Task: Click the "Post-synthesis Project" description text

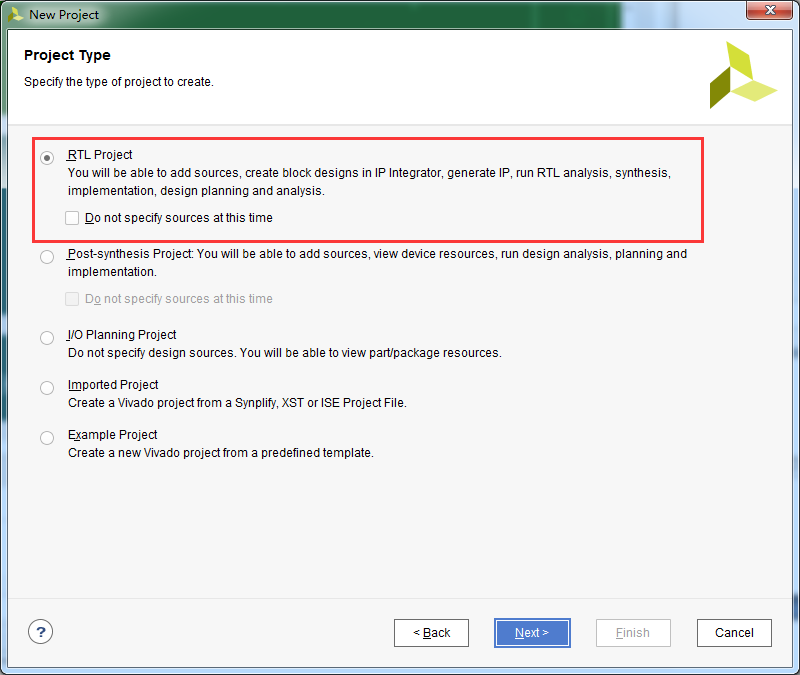Action: pyautogui.click(x=378, y=263)
